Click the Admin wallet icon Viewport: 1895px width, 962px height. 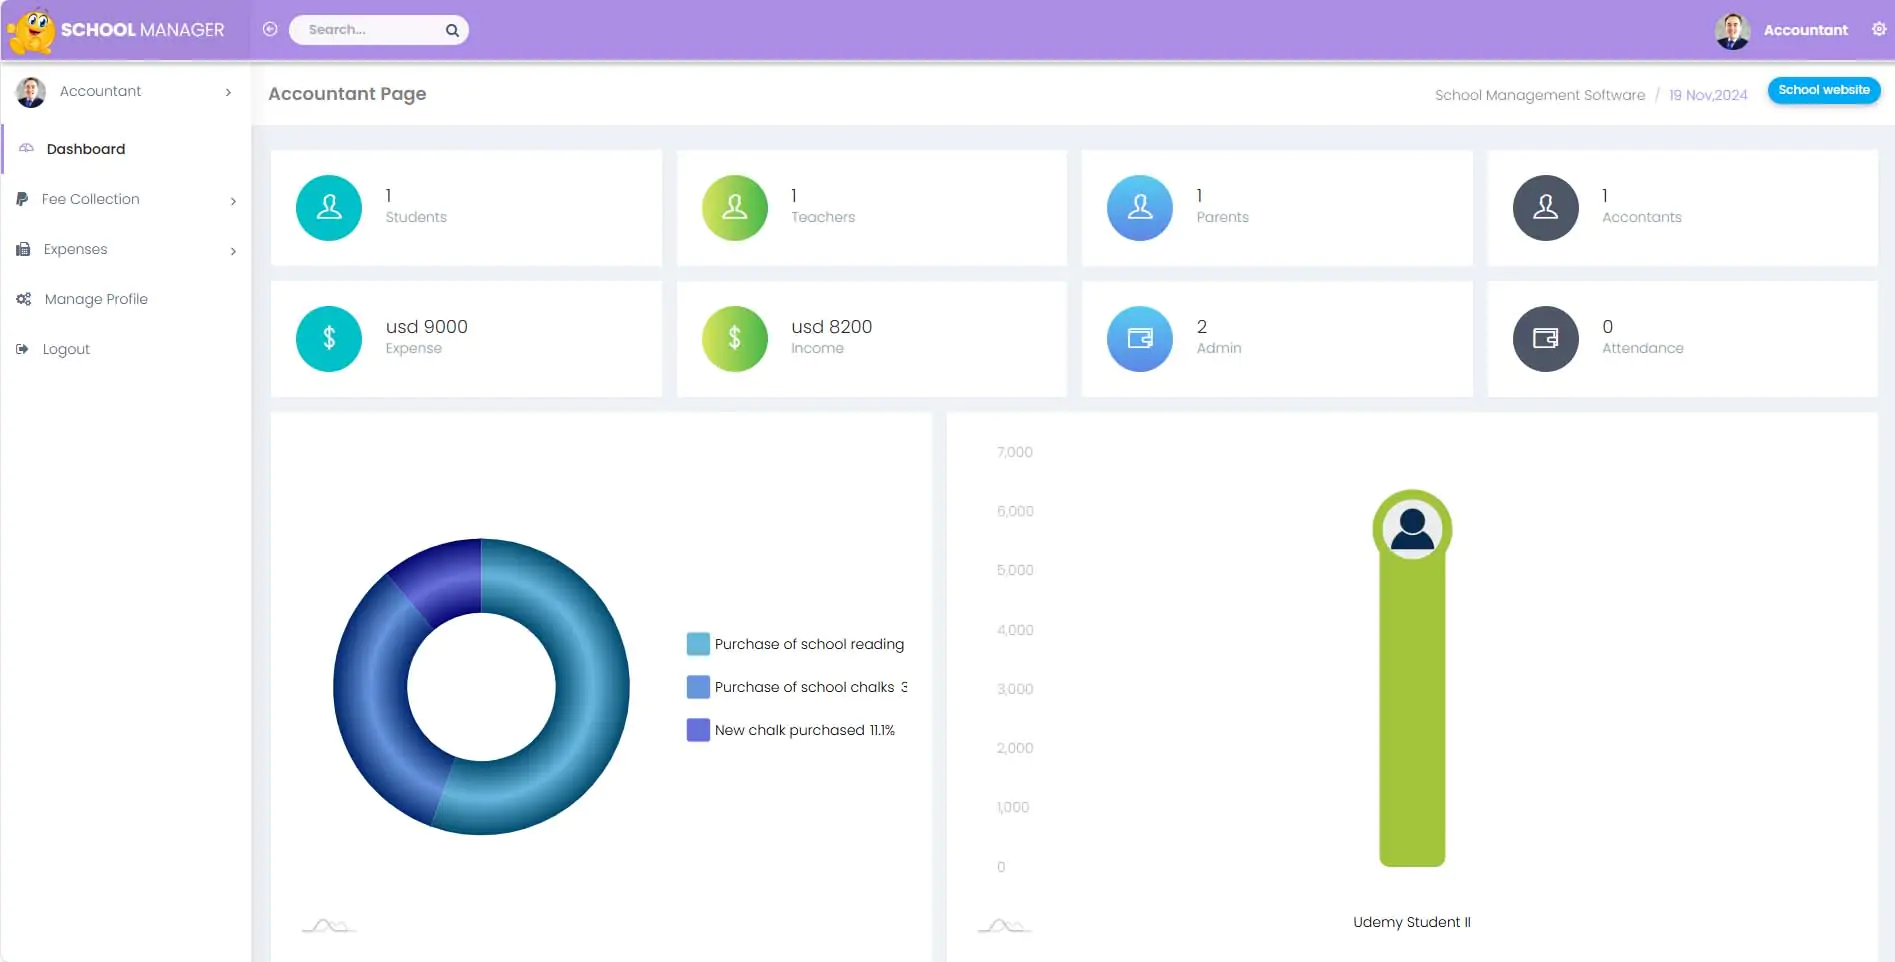pos(1139,339)
